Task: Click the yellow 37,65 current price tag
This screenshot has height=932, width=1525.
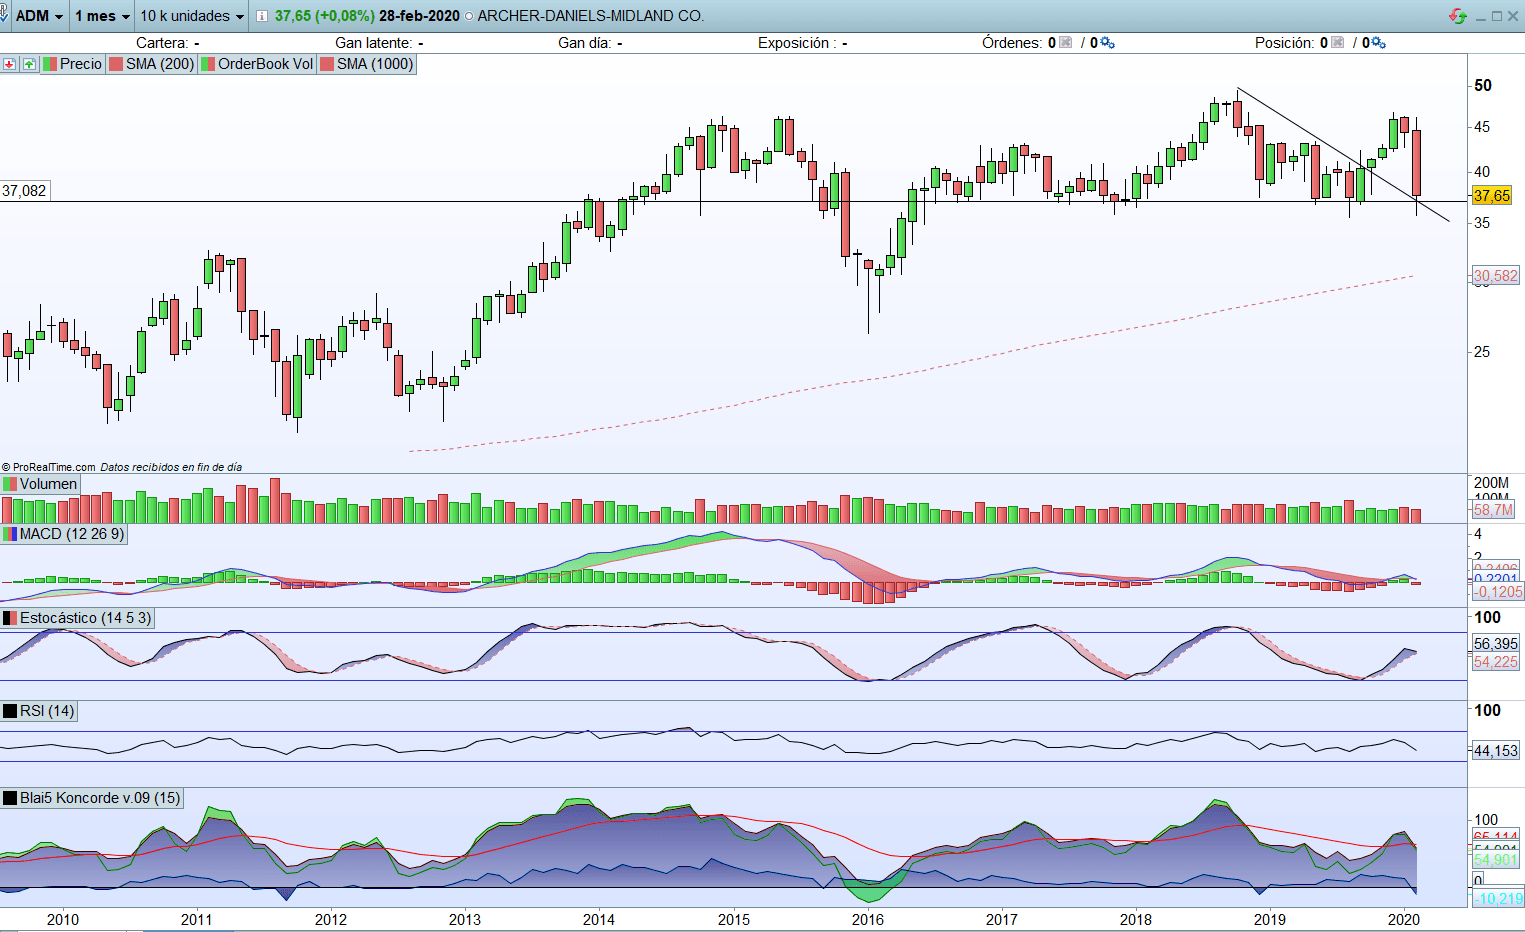Action: (1492, 196)
